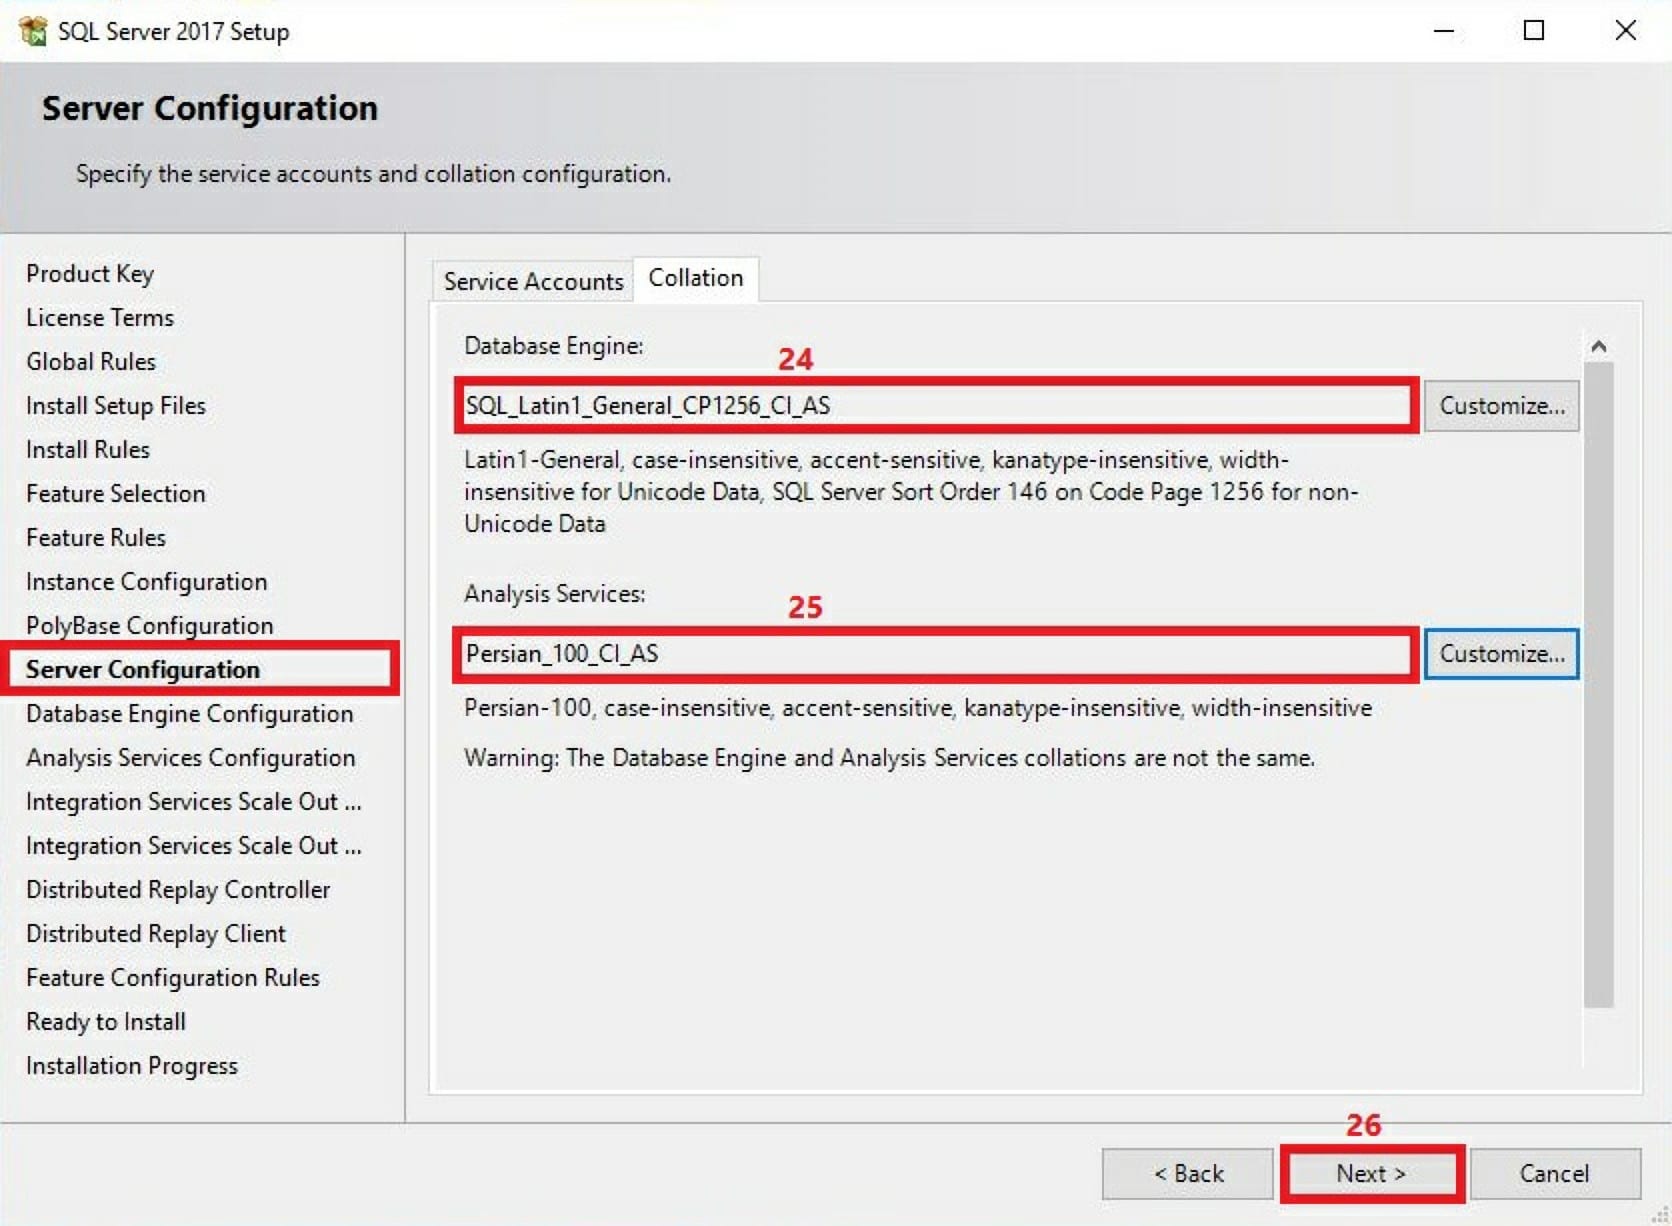1672x1226 pixels.
Task: Click Customize for Database Engine collation
Action: (x=1501, y=405)
